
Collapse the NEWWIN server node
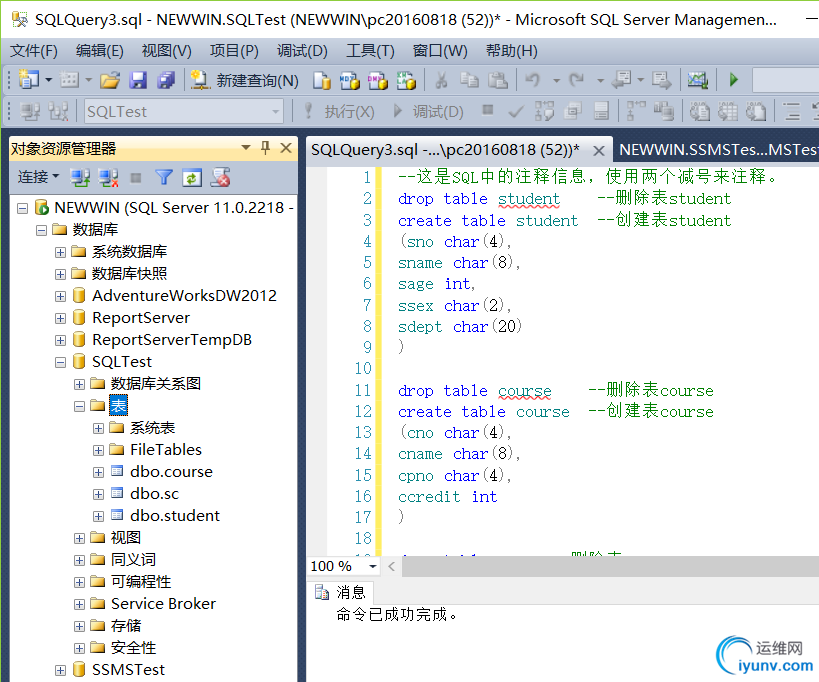pyautogui.click(x=22, y=208)
